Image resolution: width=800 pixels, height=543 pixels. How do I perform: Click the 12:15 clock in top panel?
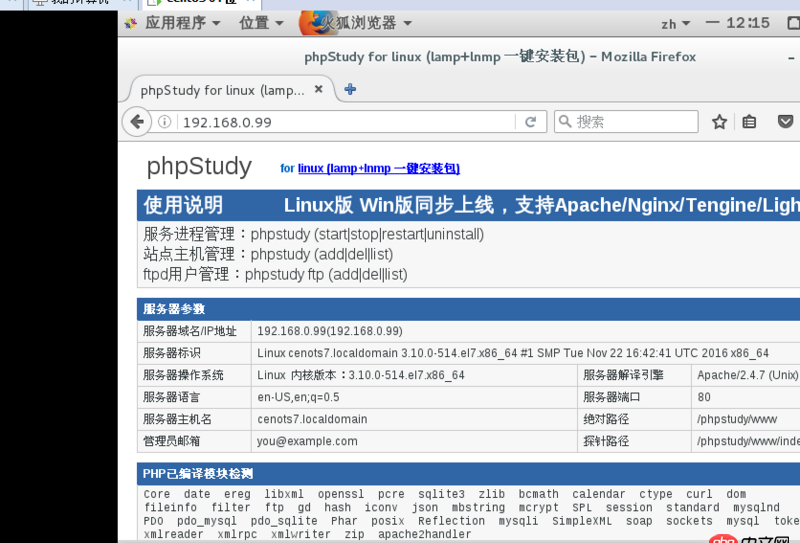tap(747, 23)
